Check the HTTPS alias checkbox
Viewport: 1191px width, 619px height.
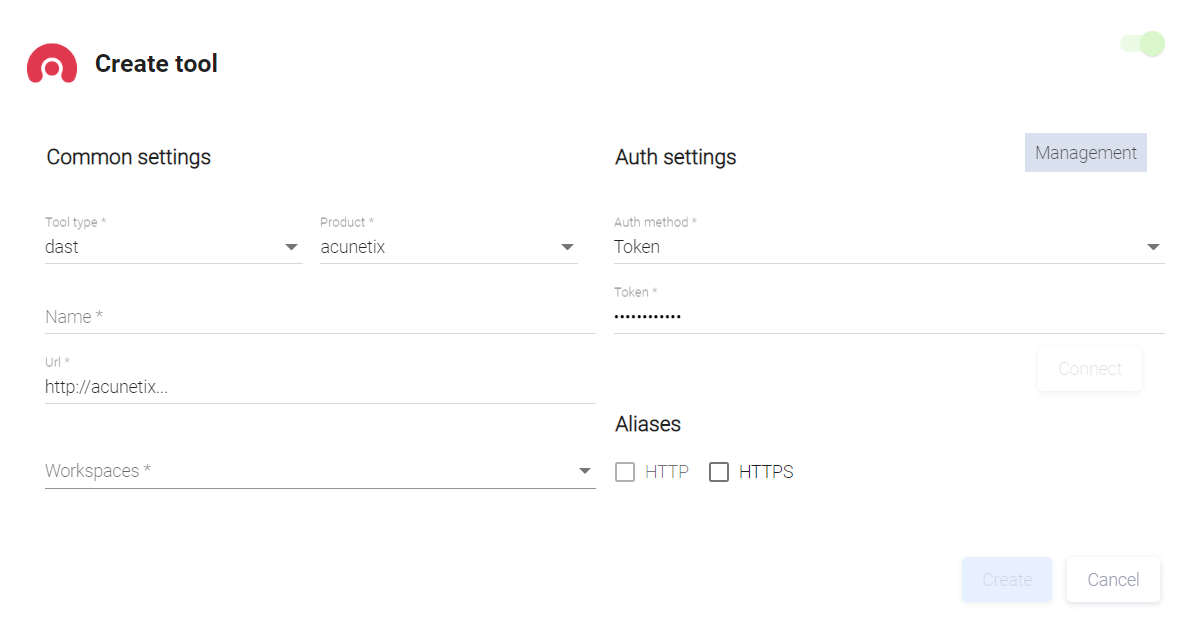pyautogui.click(x=719, y=472)
